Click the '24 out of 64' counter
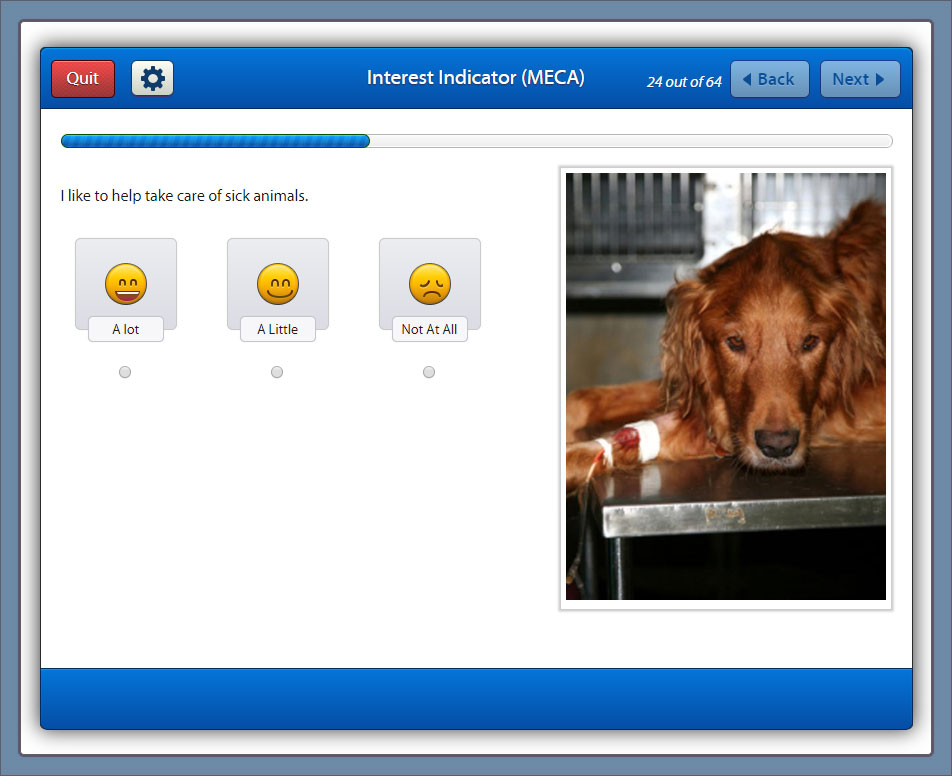The width and height of the screenshot is (952, 776). click(x=684, y=82)
